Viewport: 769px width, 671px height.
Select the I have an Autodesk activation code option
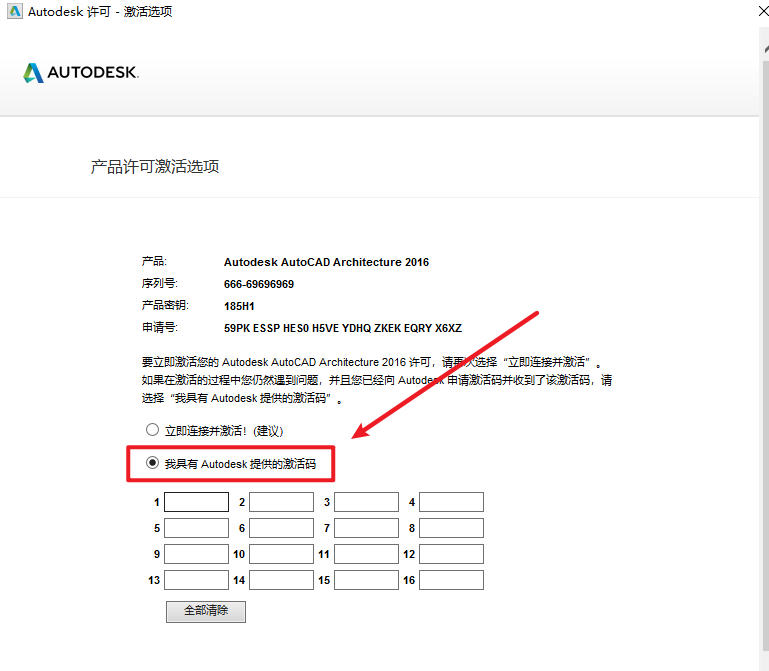point(153,463)
